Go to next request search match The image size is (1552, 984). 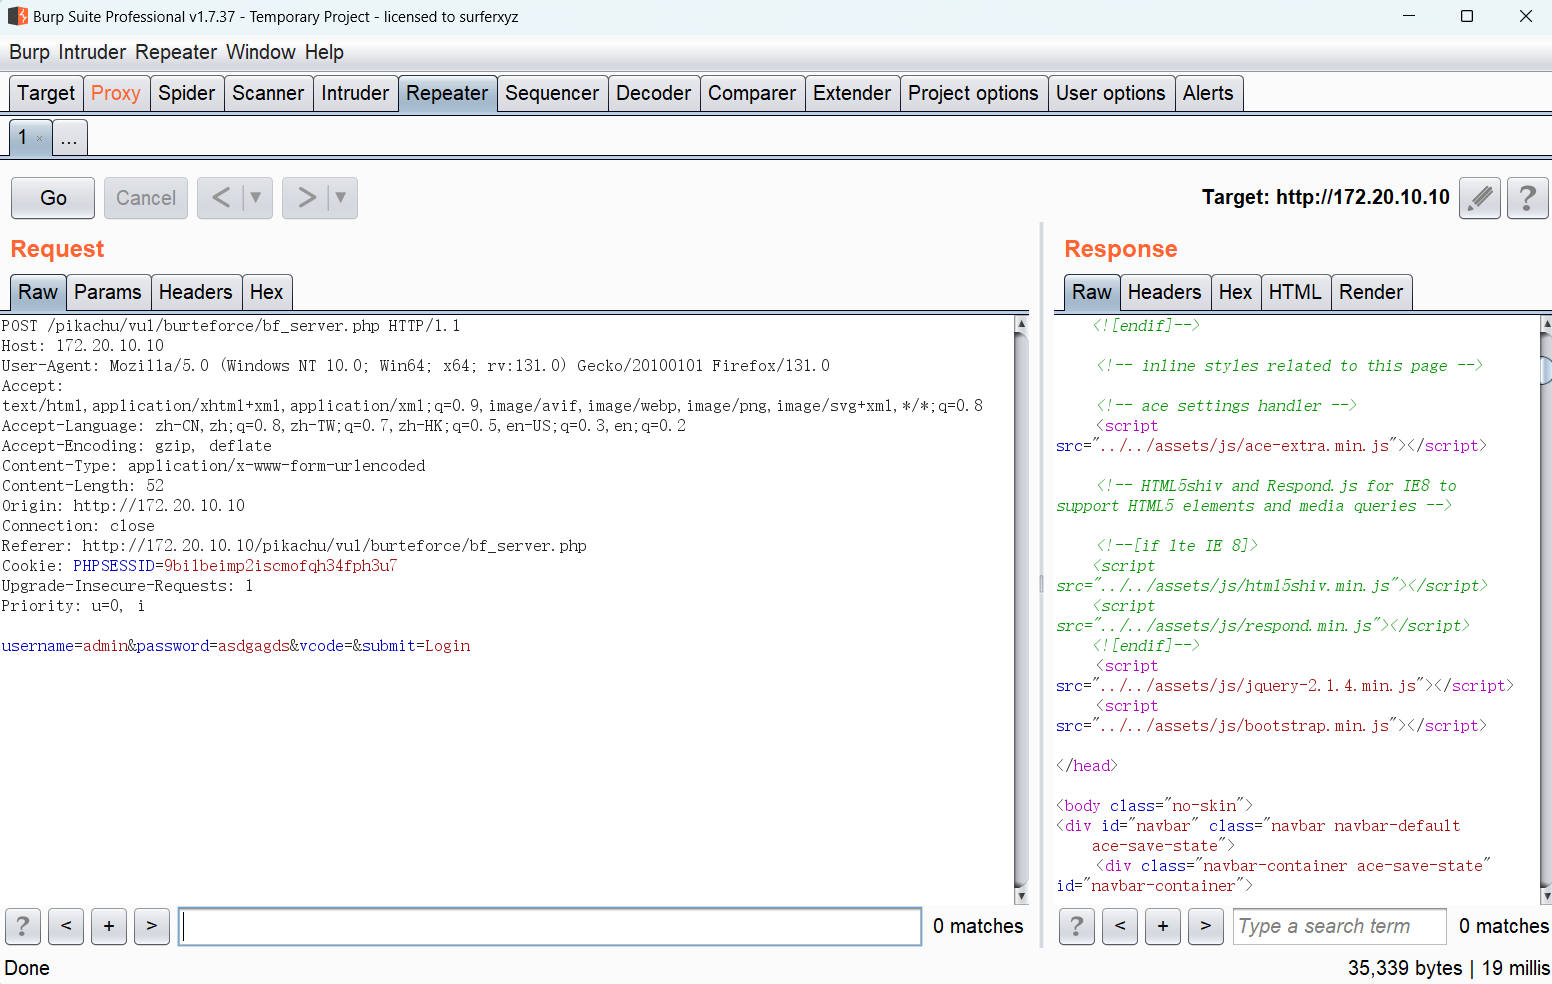(x=152, y=926)
